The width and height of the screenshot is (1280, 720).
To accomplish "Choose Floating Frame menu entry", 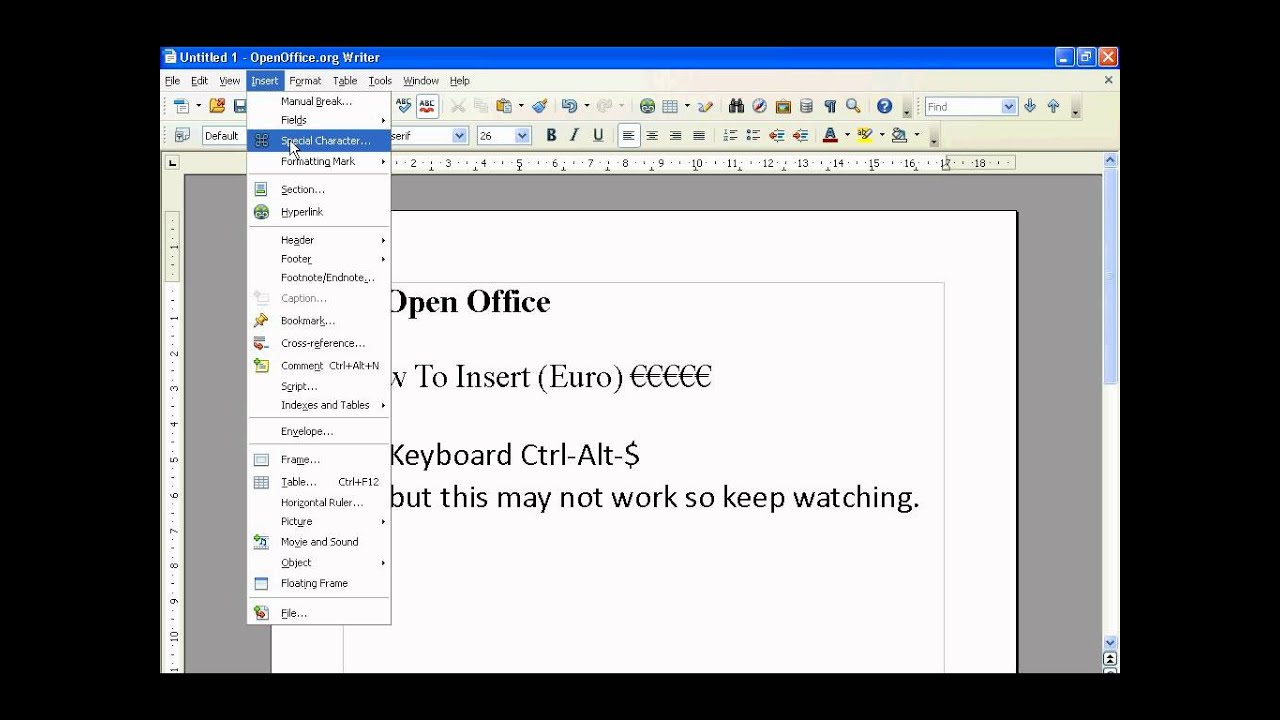I will [x=318, y=583].
